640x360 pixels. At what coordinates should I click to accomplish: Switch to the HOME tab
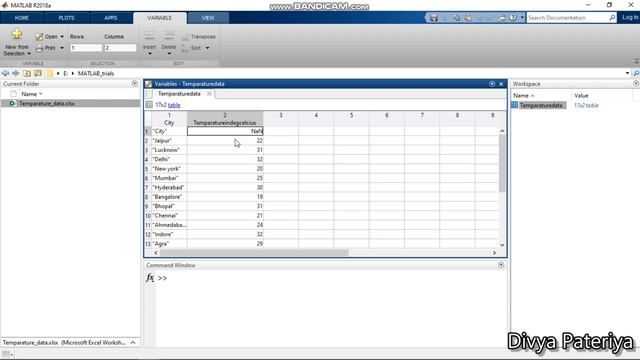tap(22, 18)
